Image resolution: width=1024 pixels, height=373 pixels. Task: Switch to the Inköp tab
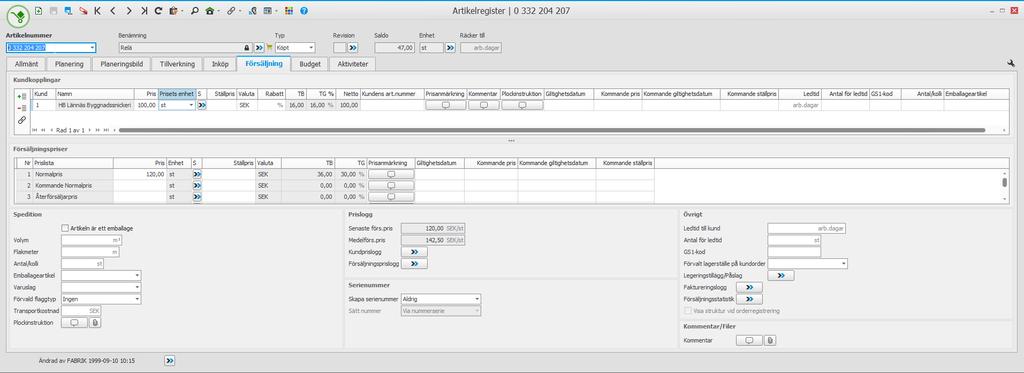coord(220,64)
